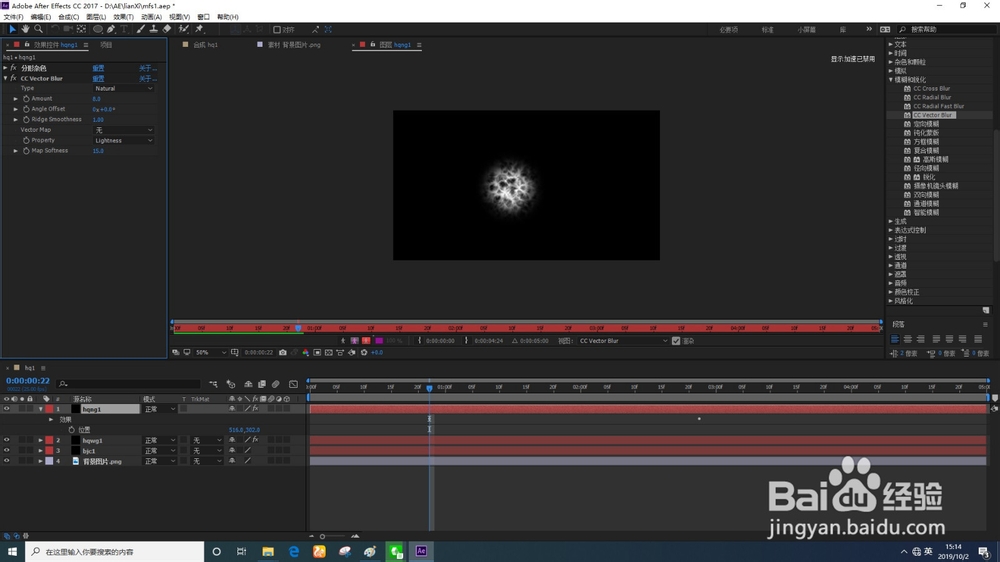This screenshot has height=562, width=1000.
Task: Open the viewer magnification 50% dropdown
Action: [x=210, y=352]
